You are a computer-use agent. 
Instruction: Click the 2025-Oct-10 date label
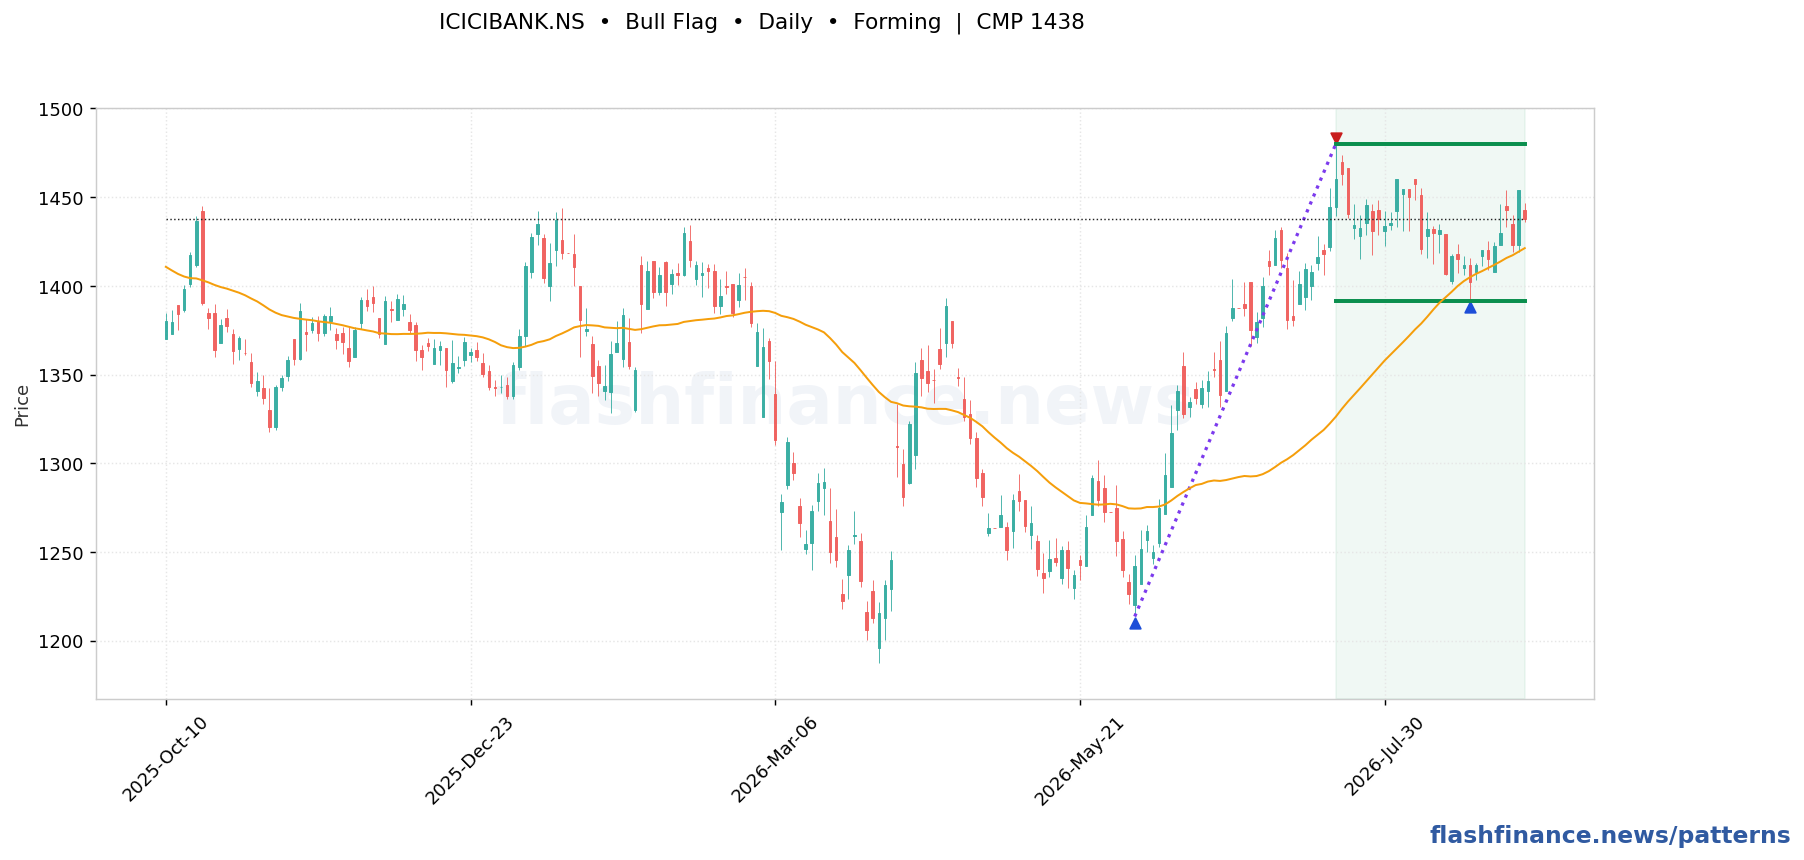click(165, 759)
